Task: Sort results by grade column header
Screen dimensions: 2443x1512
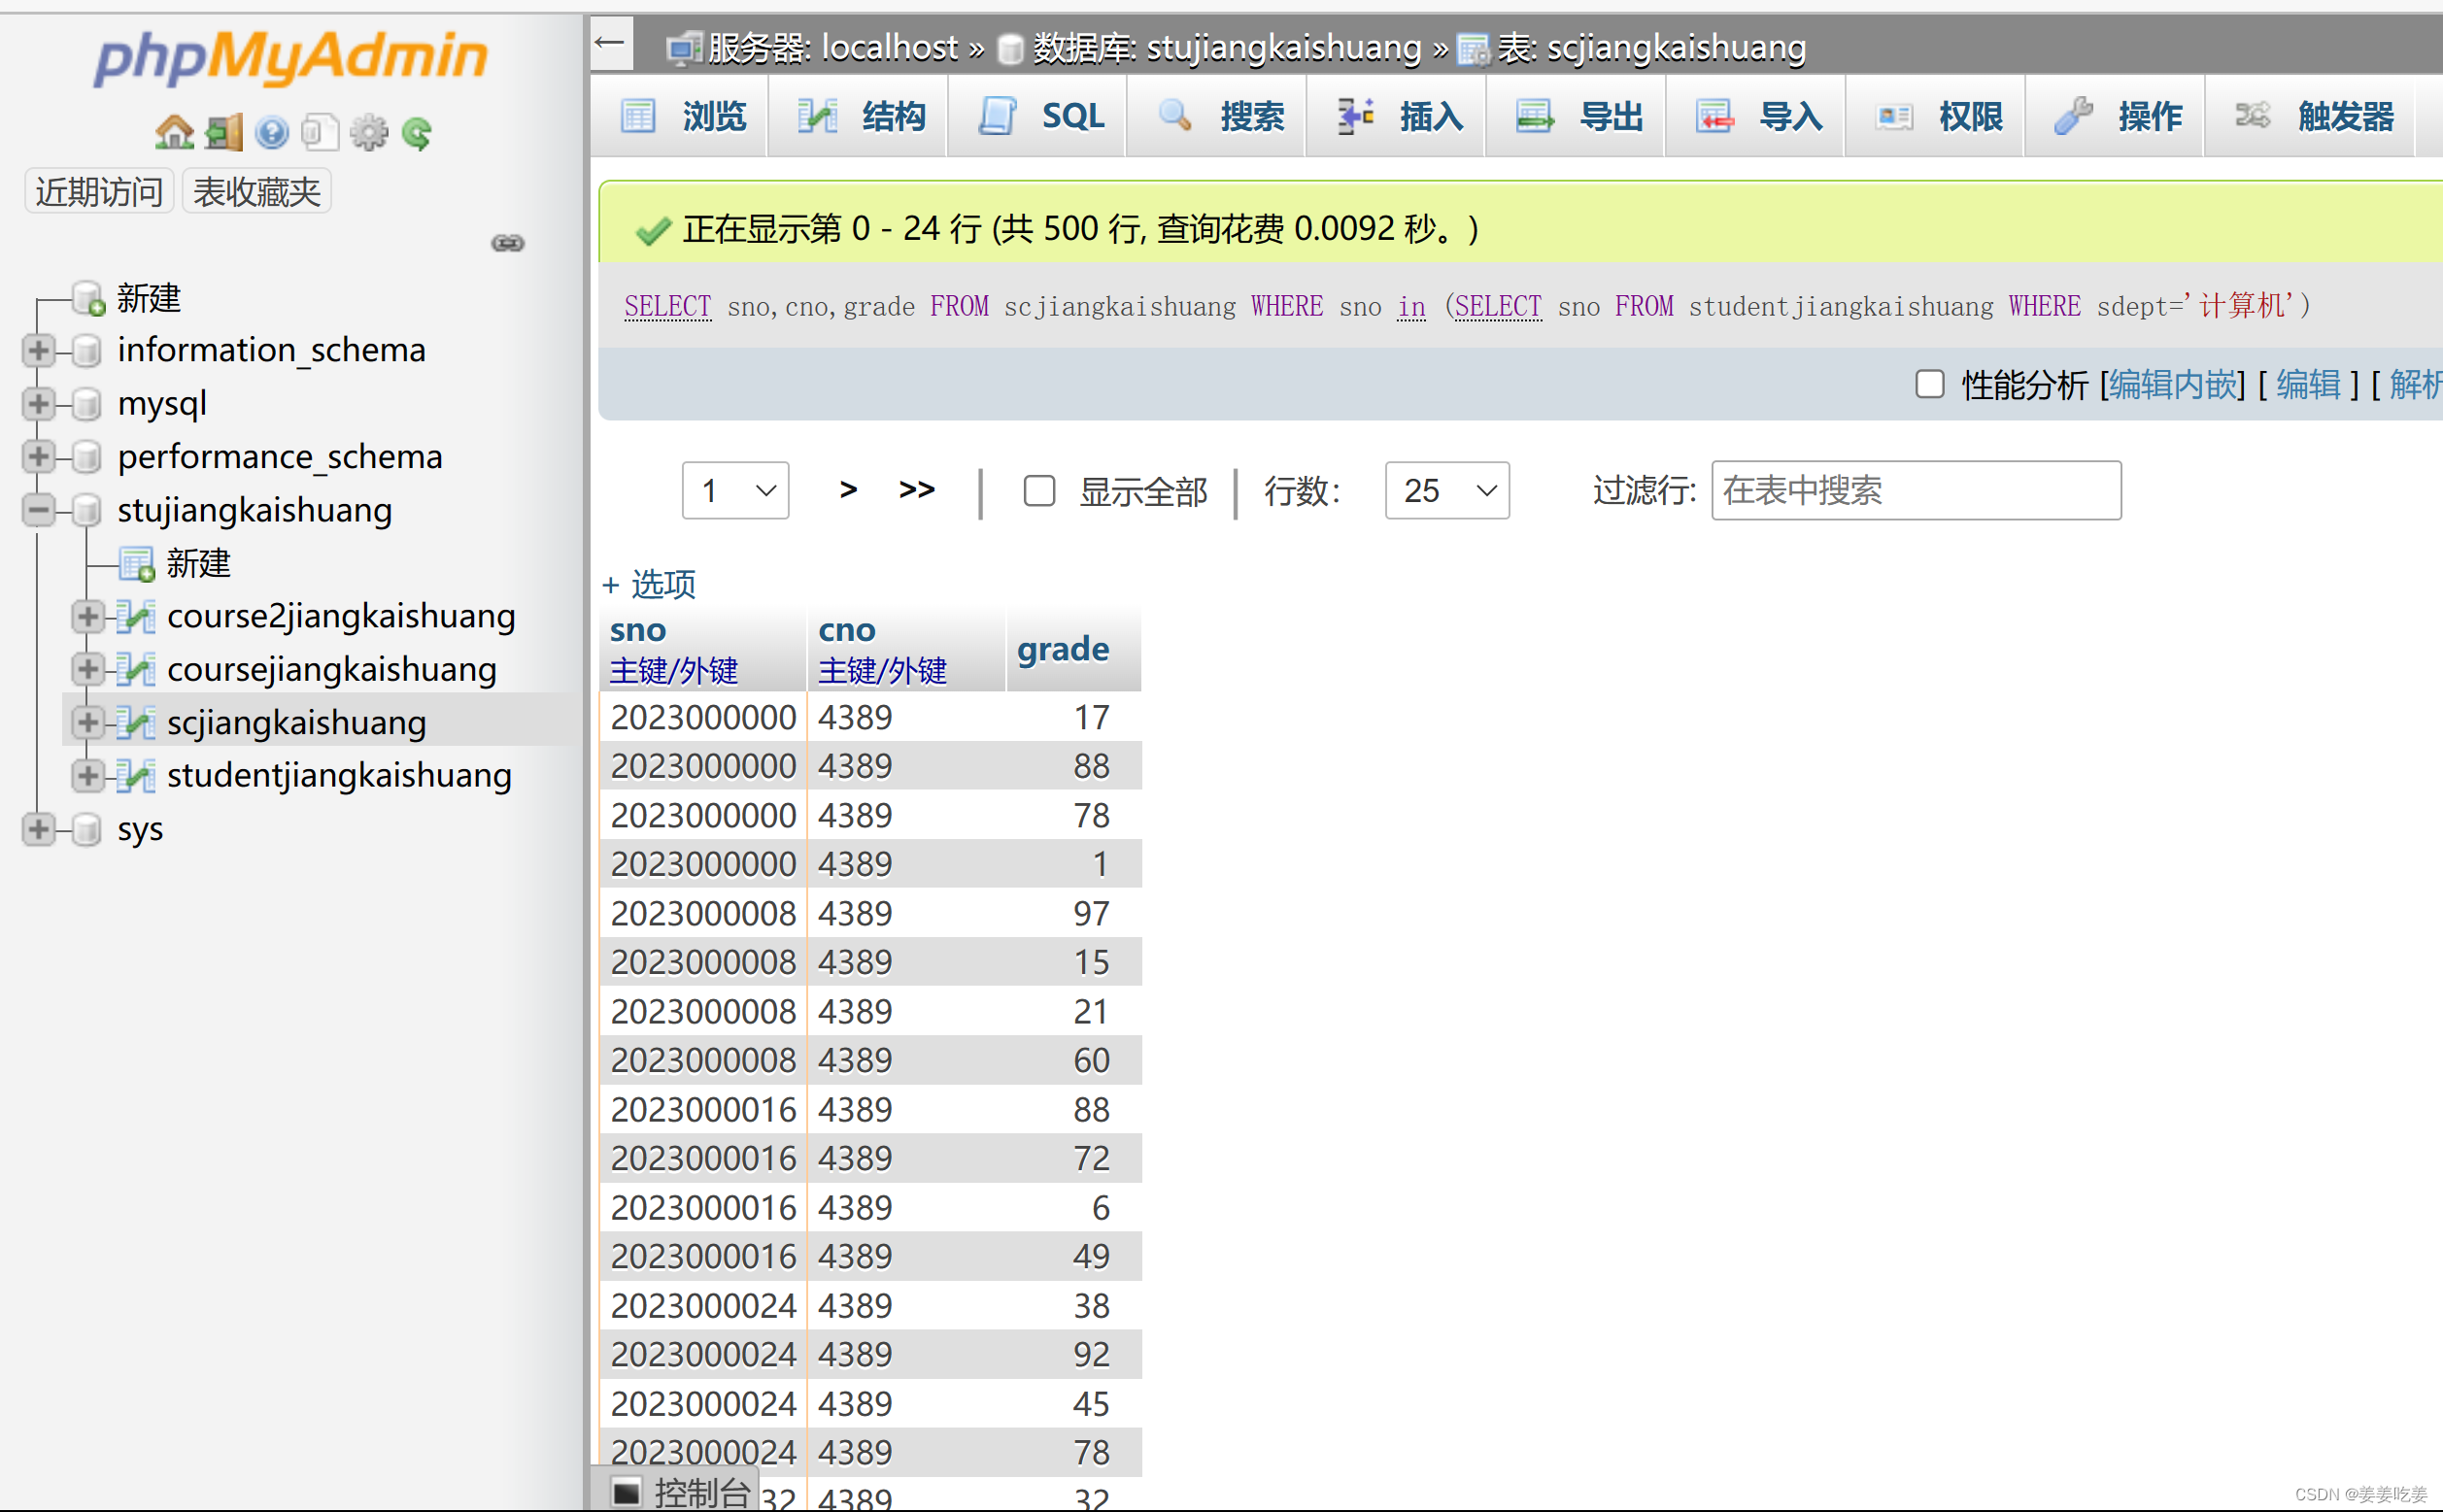Action: tap(1063, 650)
